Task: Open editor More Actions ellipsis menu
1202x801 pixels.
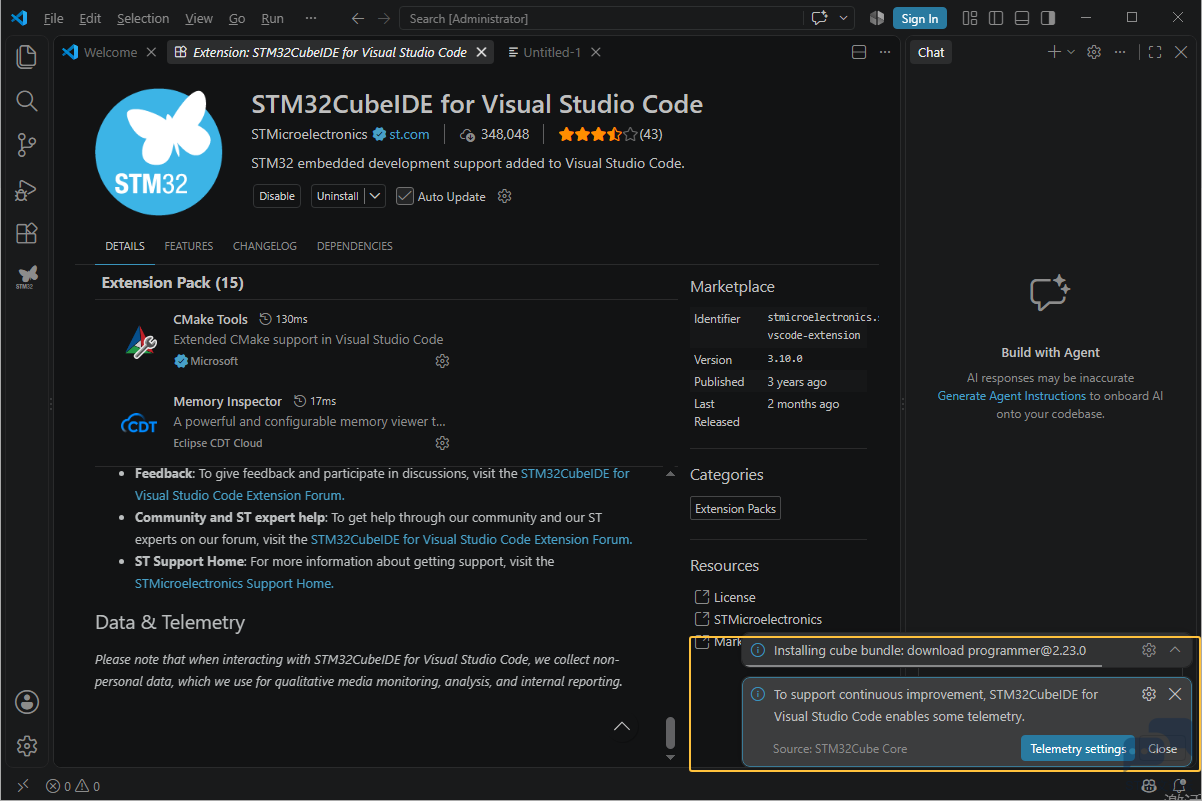Action: coord(884,52)
